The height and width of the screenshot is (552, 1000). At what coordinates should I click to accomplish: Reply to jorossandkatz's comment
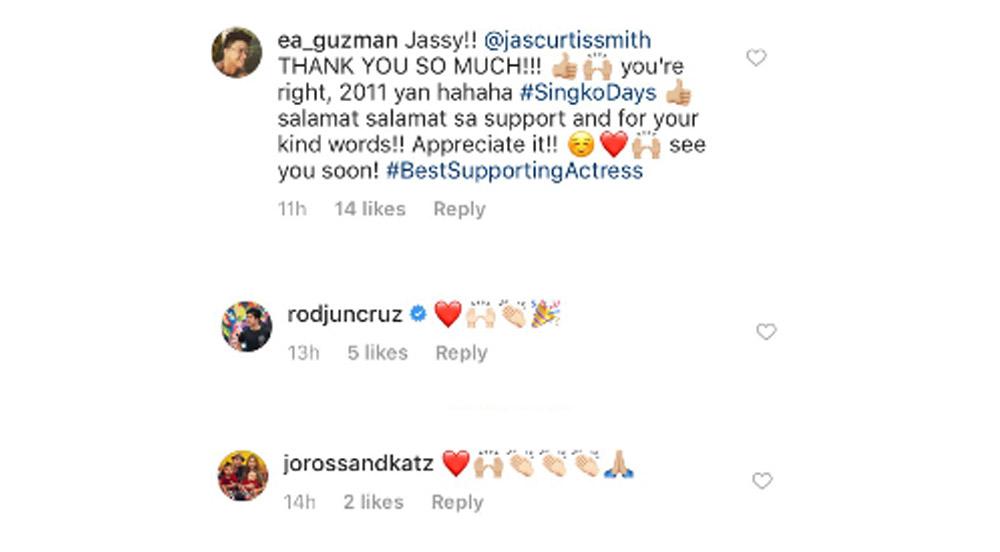(457, 502)
